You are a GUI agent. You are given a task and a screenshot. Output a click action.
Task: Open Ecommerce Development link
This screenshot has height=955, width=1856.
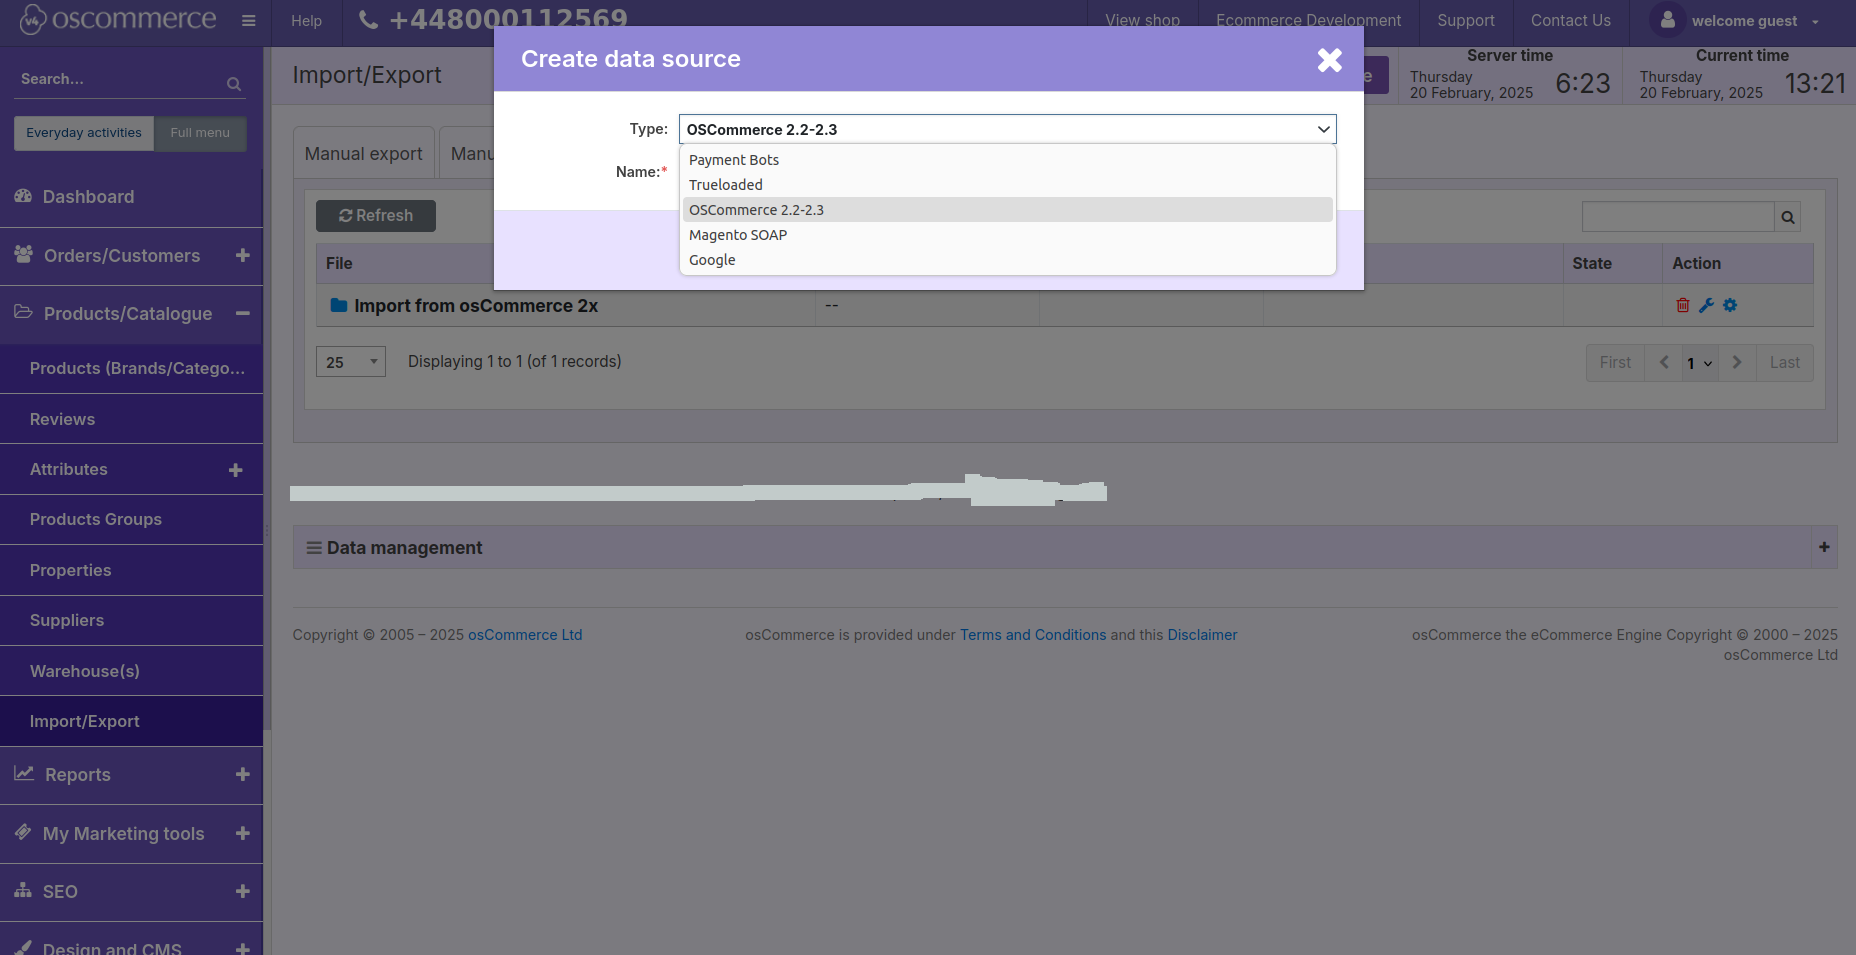(x=1308, y=20)
